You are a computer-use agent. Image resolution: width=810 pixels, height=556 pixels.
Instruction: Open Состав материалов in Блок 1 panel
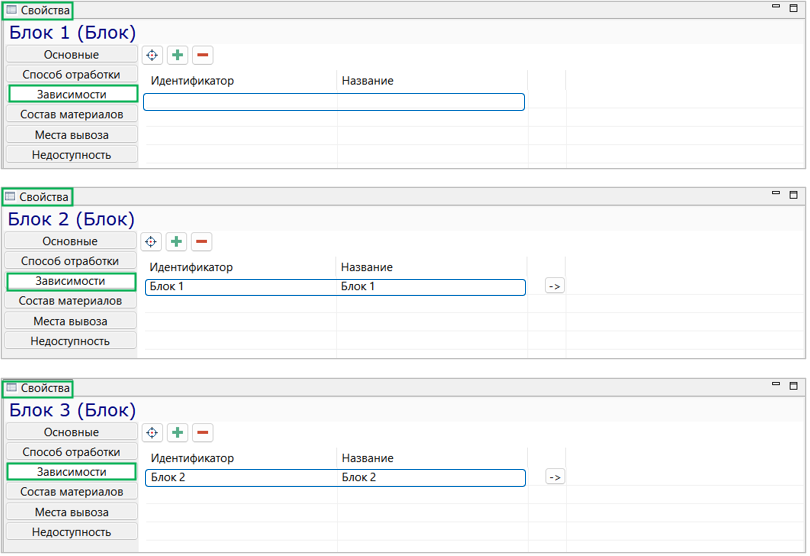(x=72, y=114)
